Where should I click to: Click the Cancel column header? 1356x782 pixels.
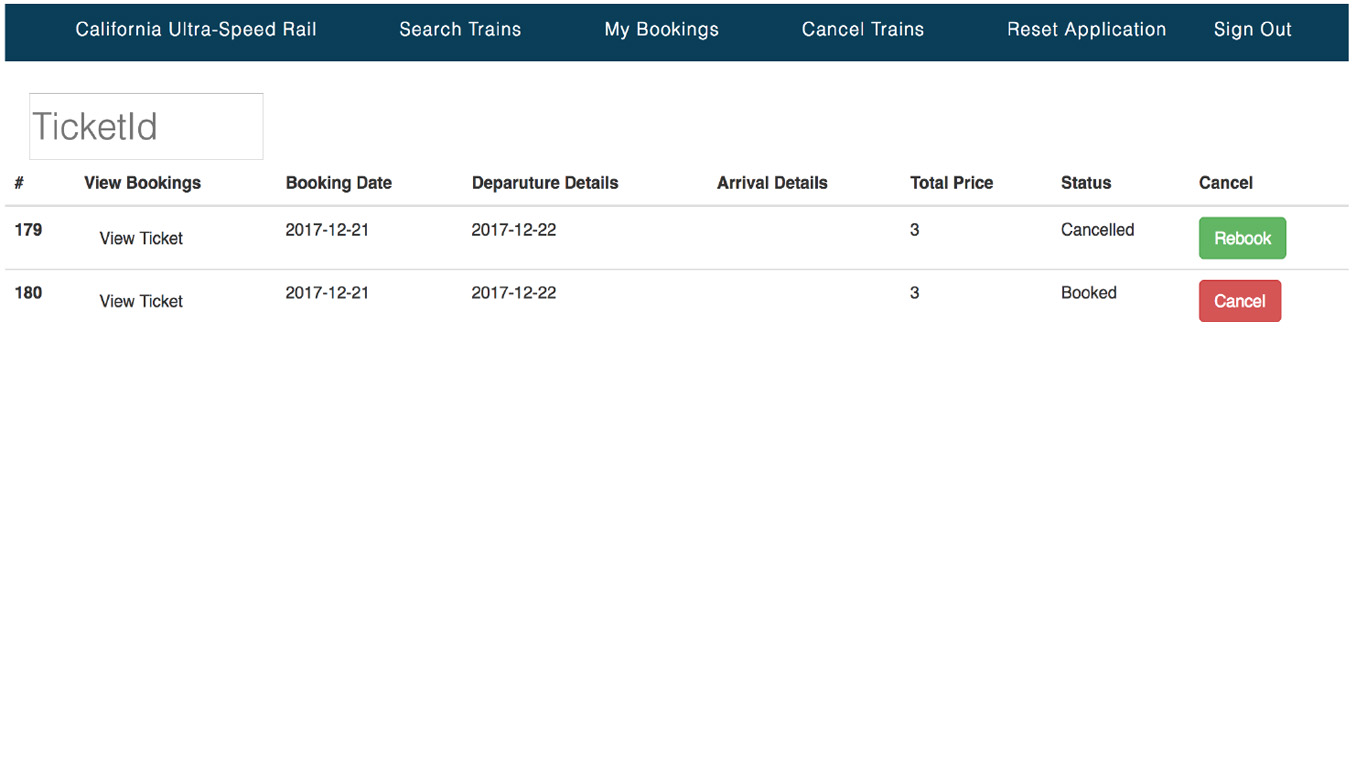tap(1226, 183)
